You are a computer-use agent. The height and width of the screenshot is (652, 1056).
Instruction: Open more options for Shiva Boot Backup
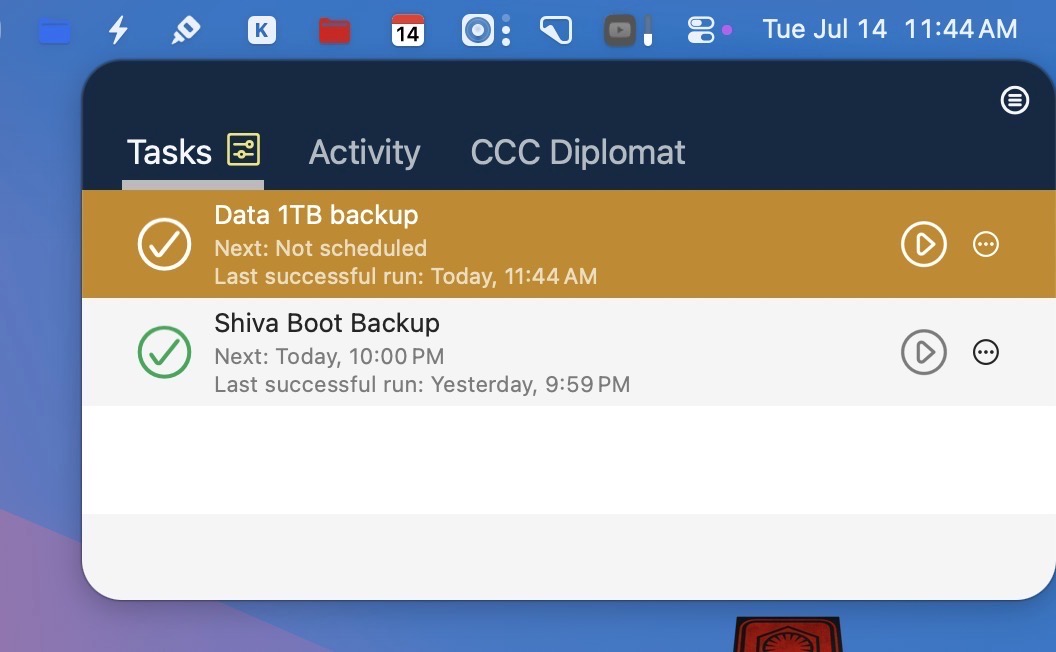tap(985, 352)
